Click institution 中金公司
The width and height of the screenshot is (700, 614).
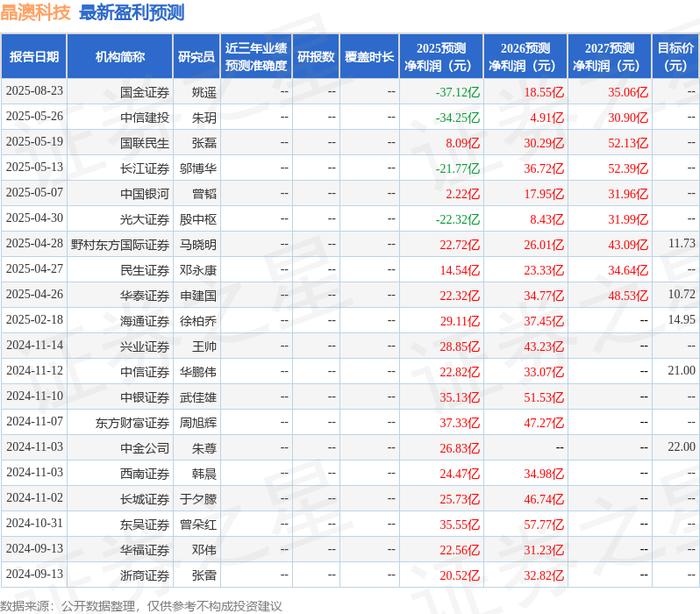(145, 449)
